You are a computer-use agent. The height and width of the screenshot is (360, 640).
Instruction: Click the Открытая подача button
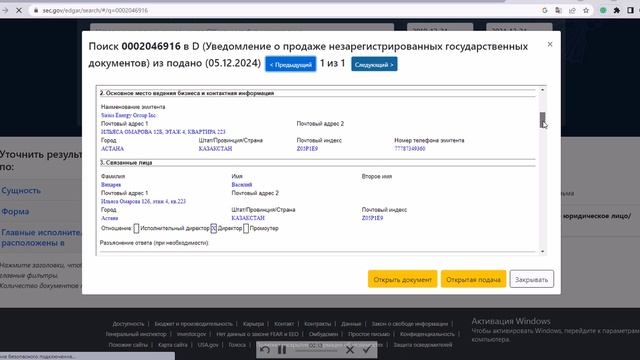point(473,279)
